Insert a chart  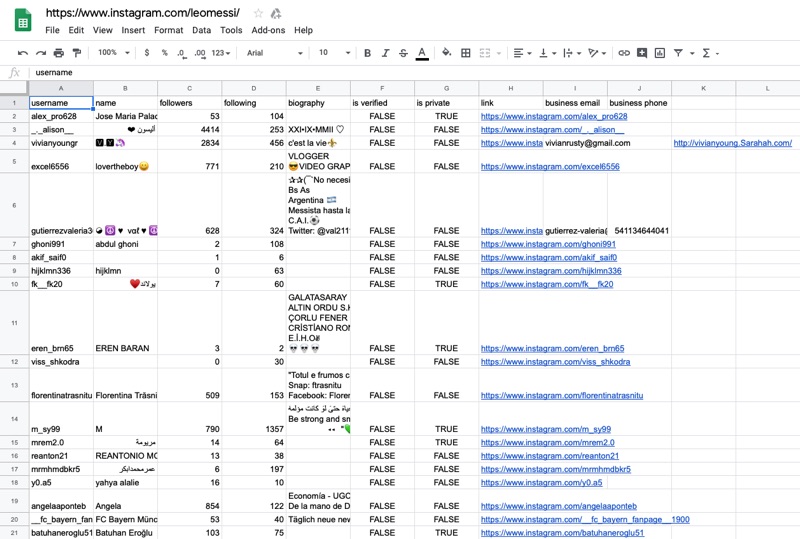tap(660, 53)
